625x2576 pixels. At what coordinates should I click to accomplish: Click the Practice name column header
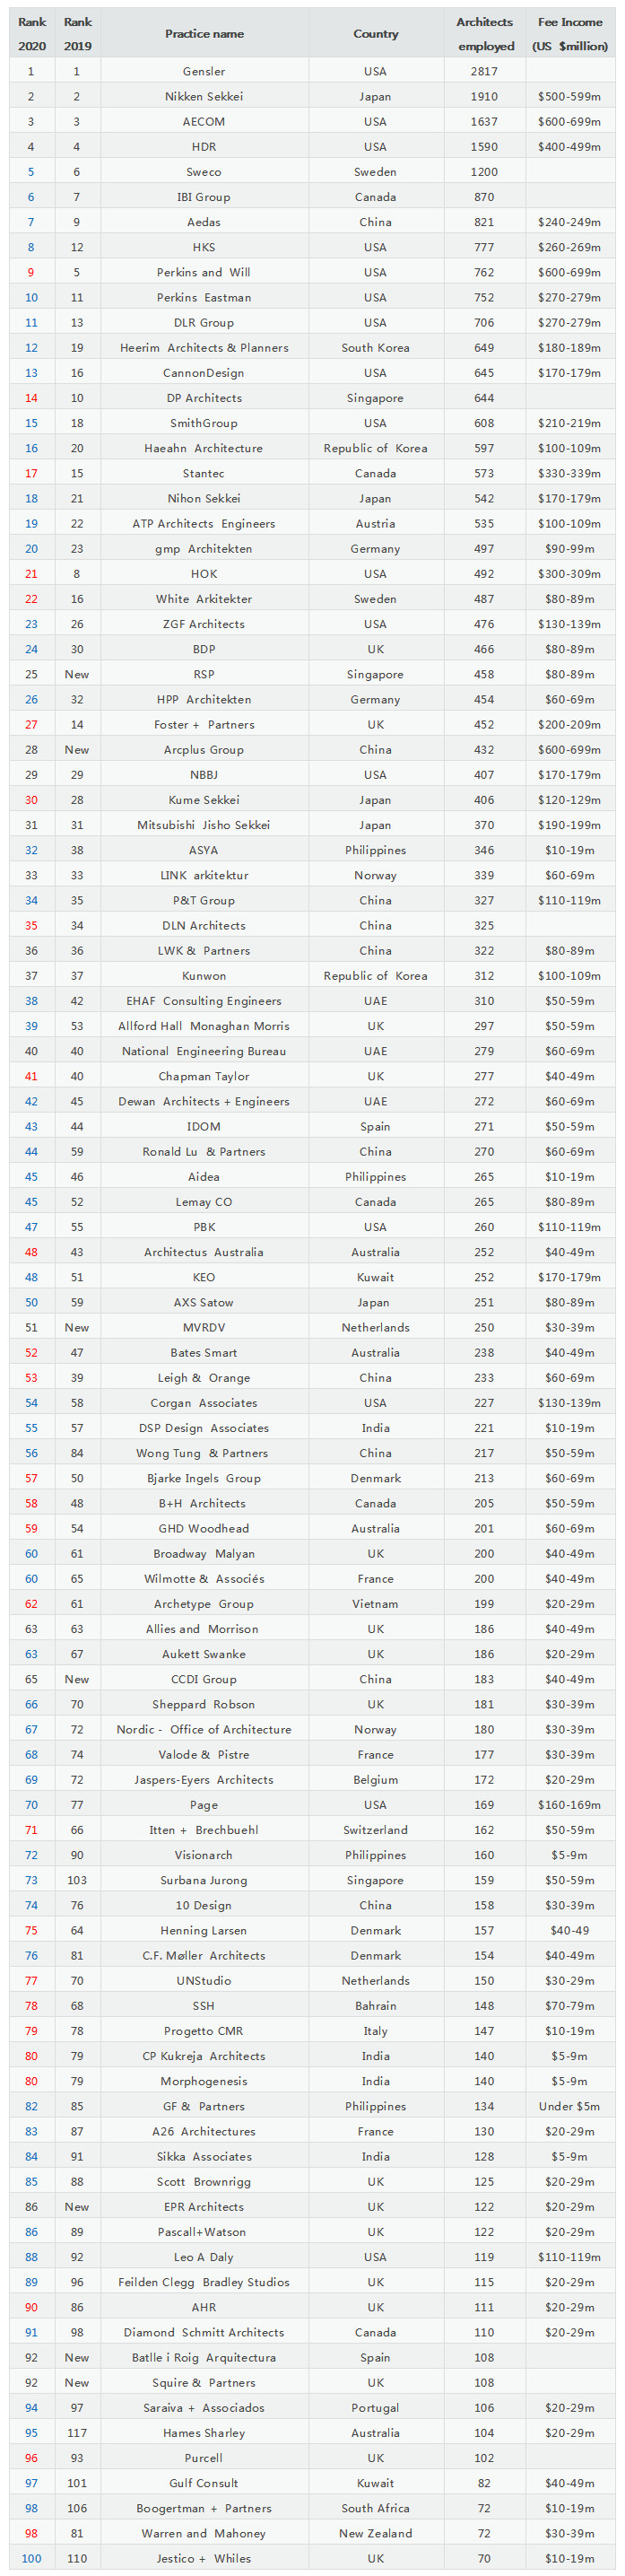(204, 34)
